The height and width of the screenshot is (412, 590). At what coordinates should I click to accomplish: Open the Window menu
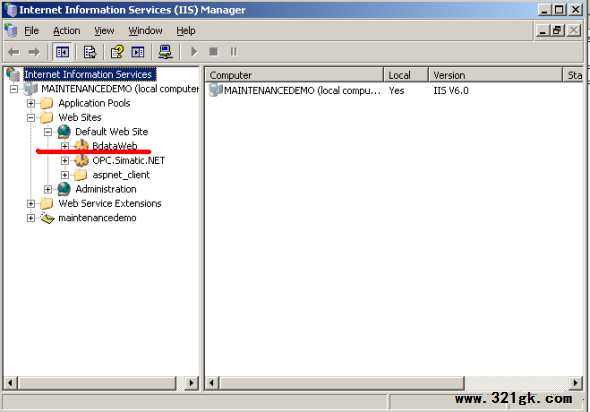click(145, 30)
